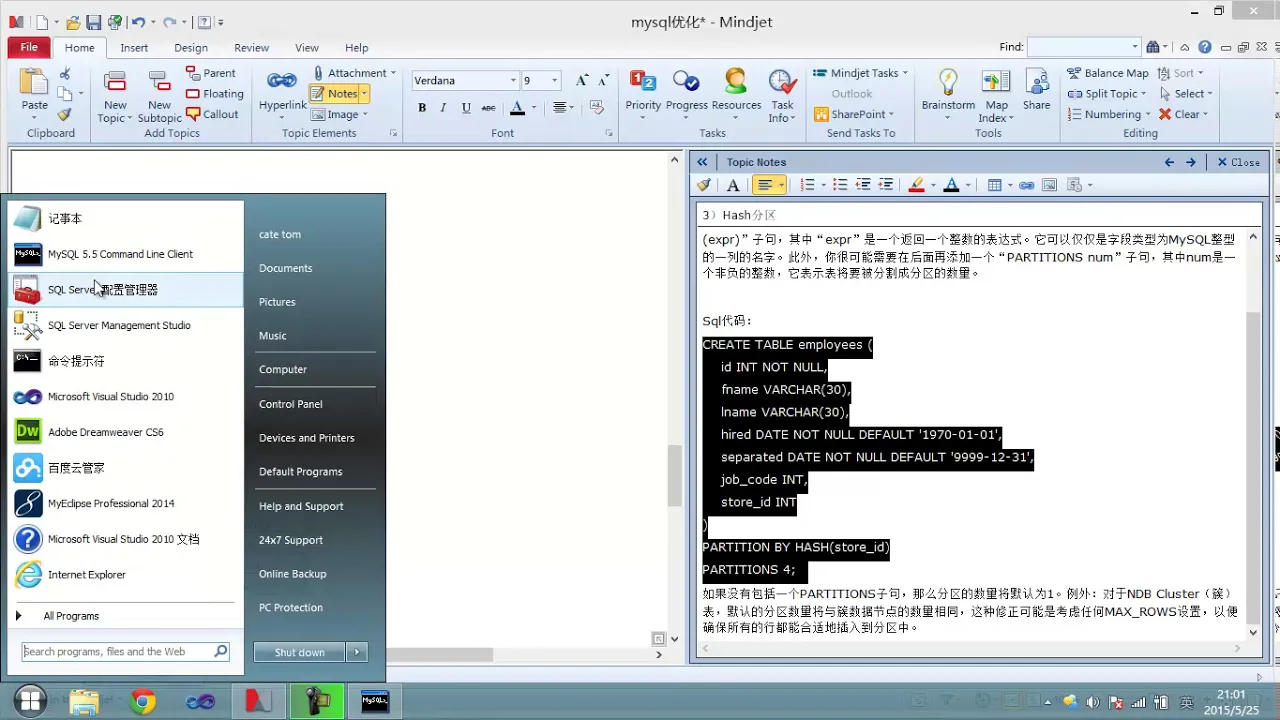Click Balance Map in Editing group
Image resolution: width=1280 pixels, height=720 pixels.
click(x=1108, y=73)
